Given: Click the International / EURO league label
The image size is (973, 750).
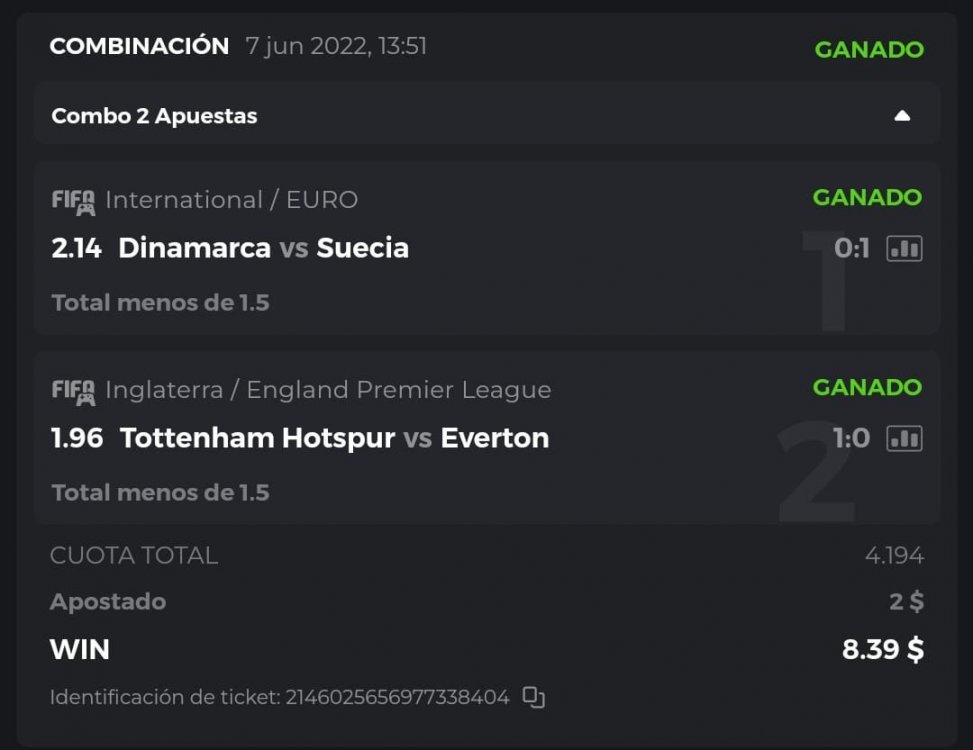Looking at the screenshot, I should point(231,200).
